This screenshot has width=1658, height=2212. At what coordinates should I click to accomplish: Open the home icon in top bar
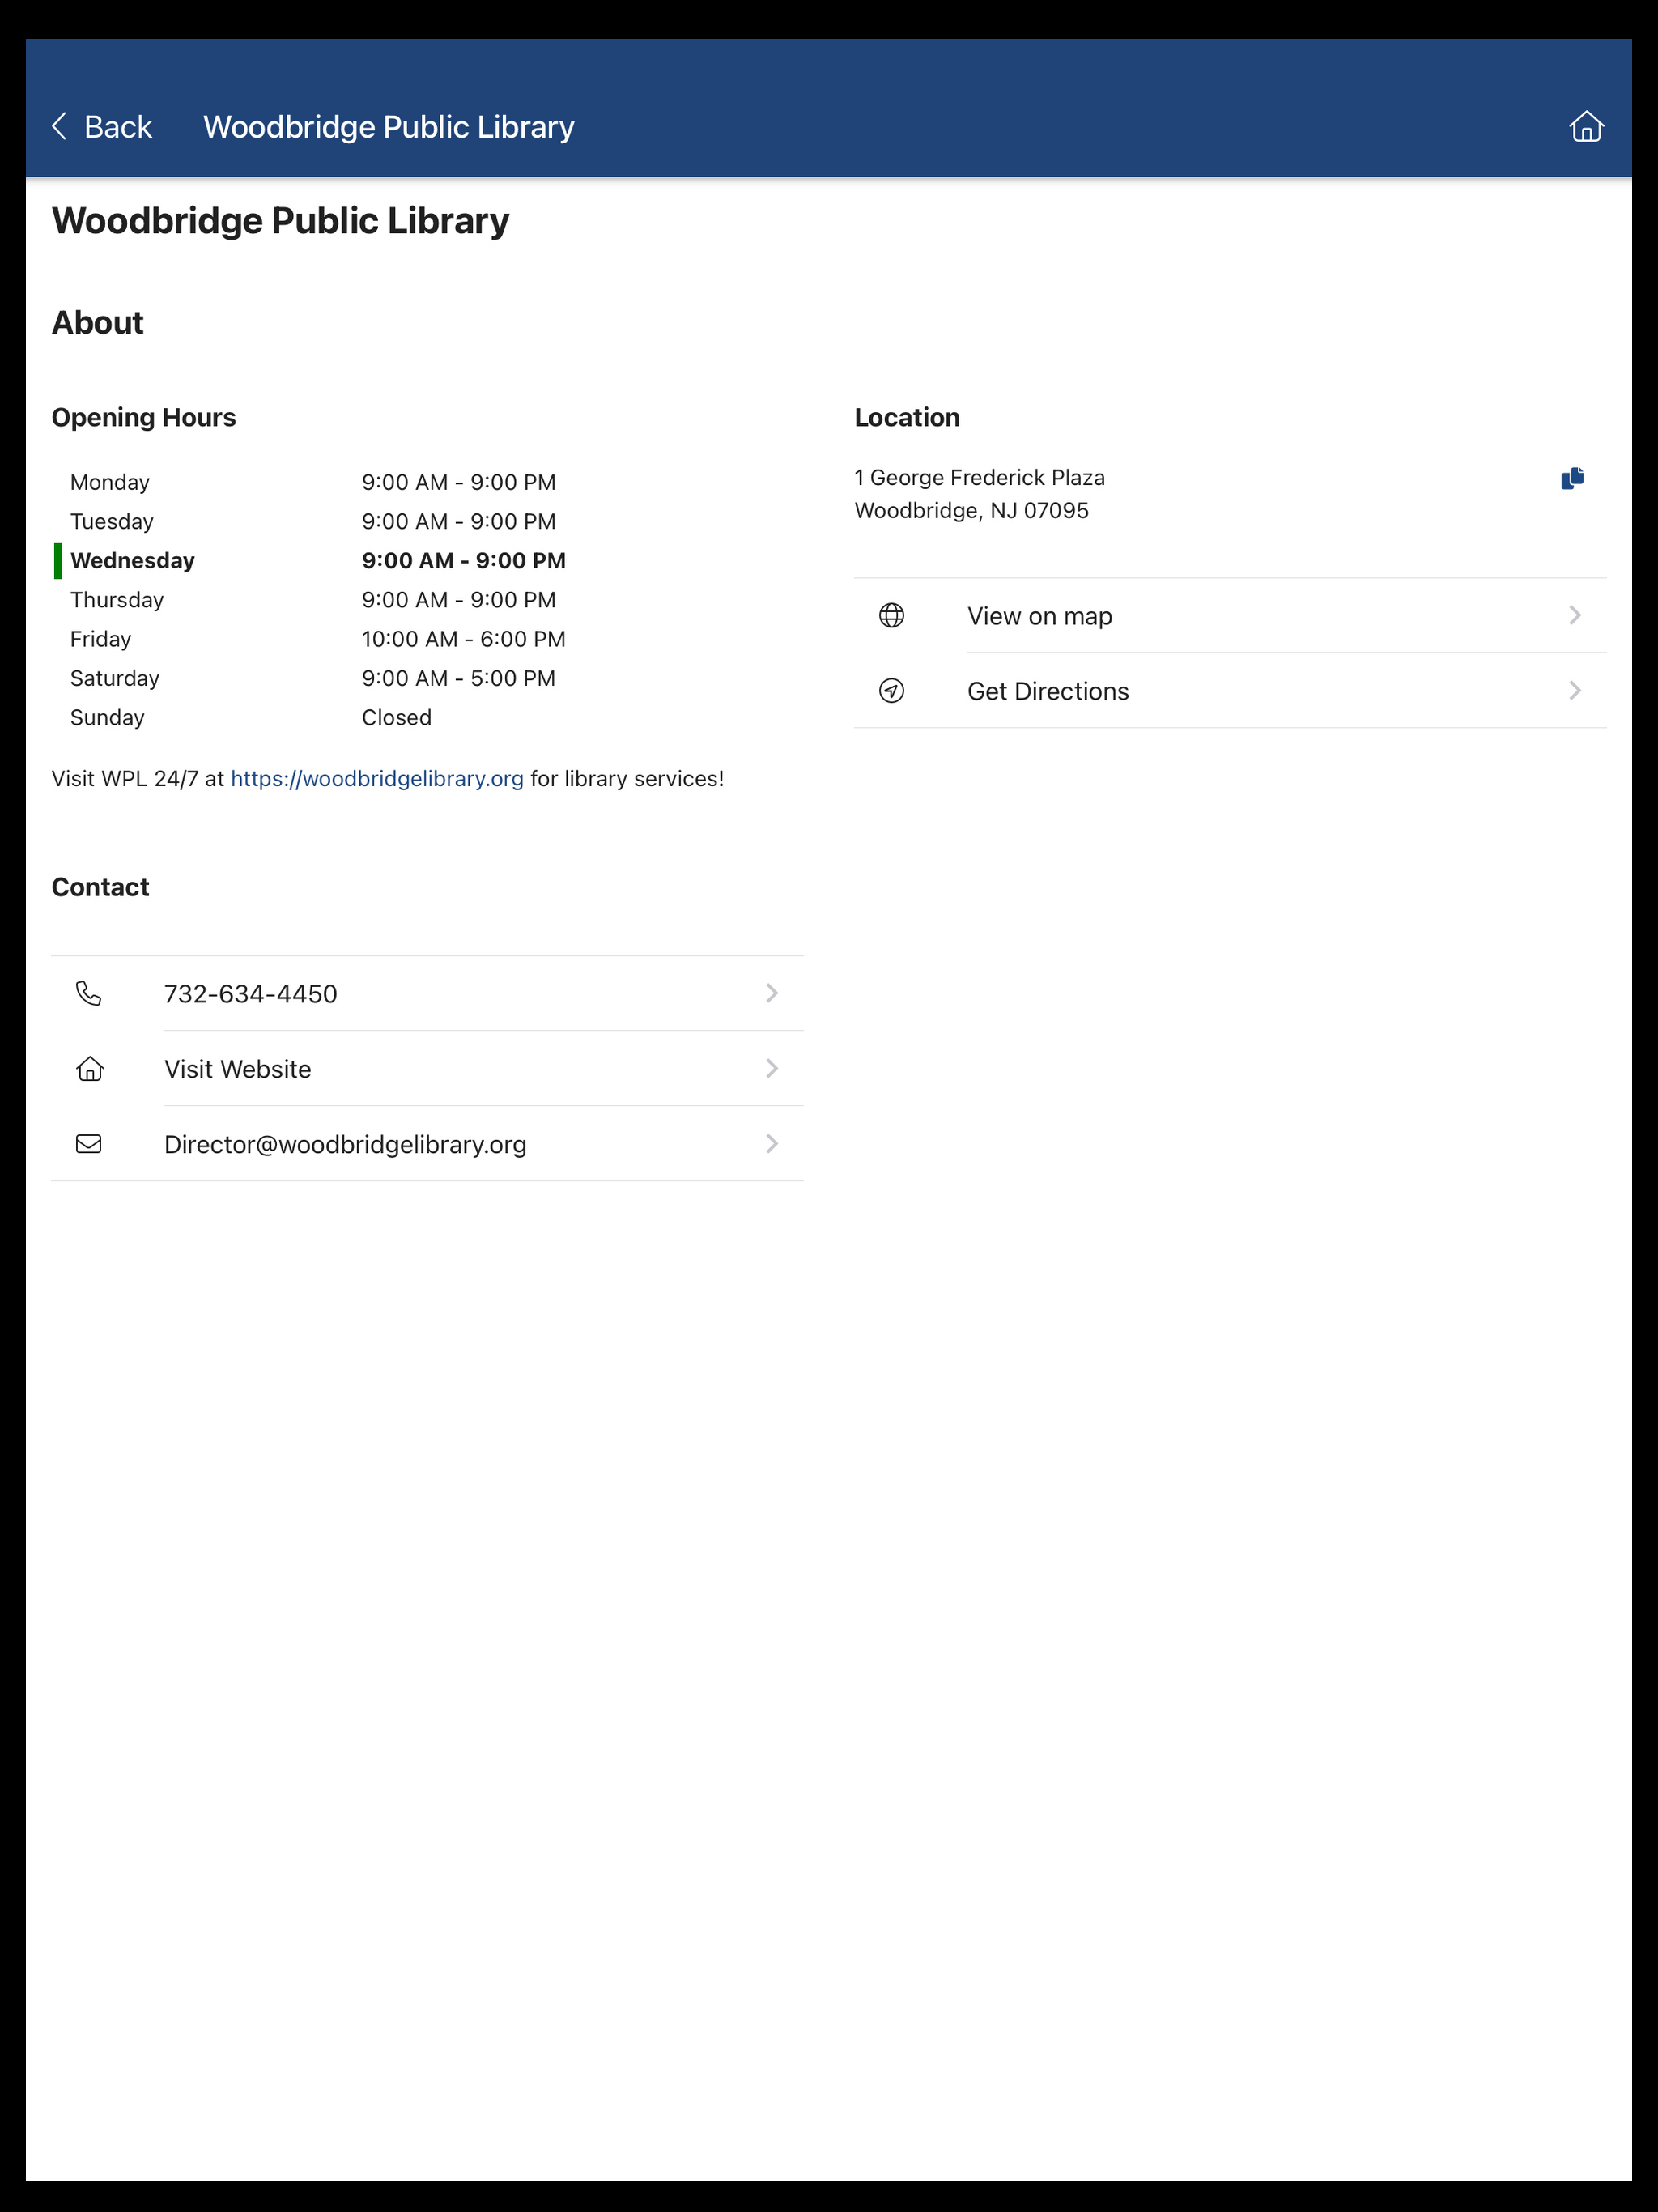coord(1586,127)
